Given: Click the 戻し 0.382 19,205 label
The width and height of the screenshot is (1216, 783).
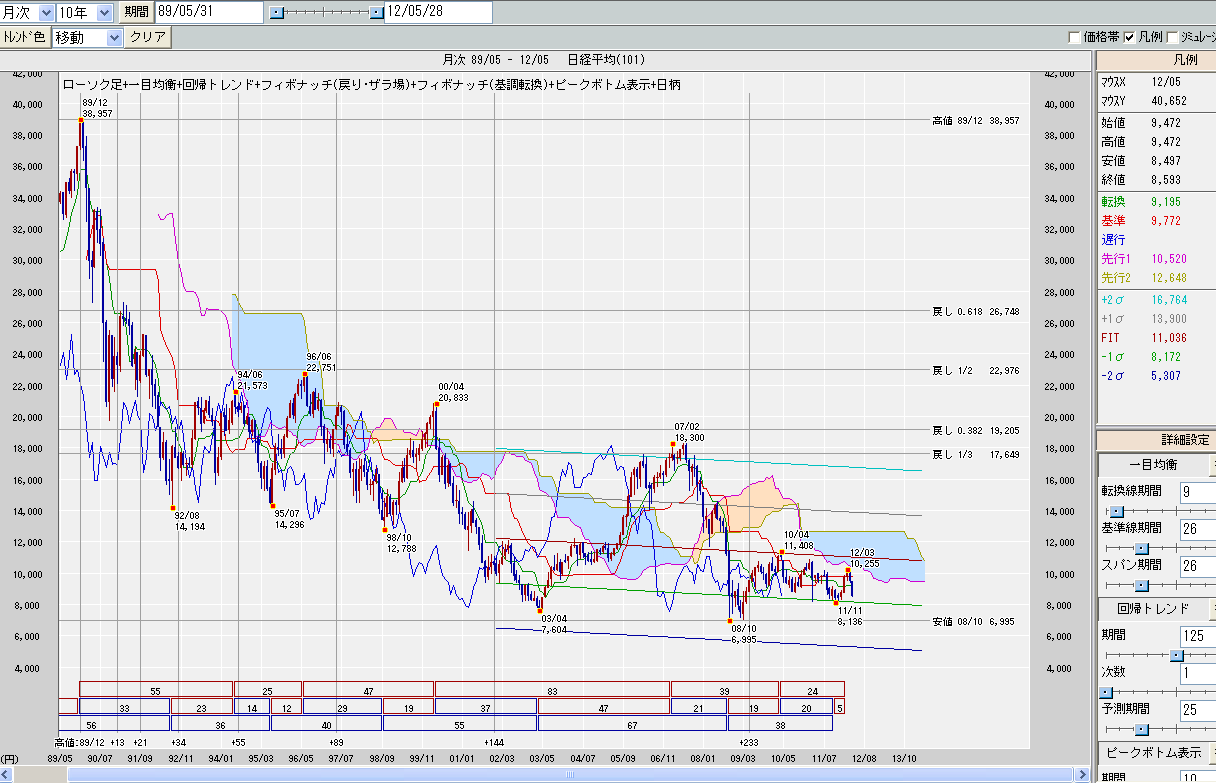Looking at the screenshot, I should tap(975, 430).
